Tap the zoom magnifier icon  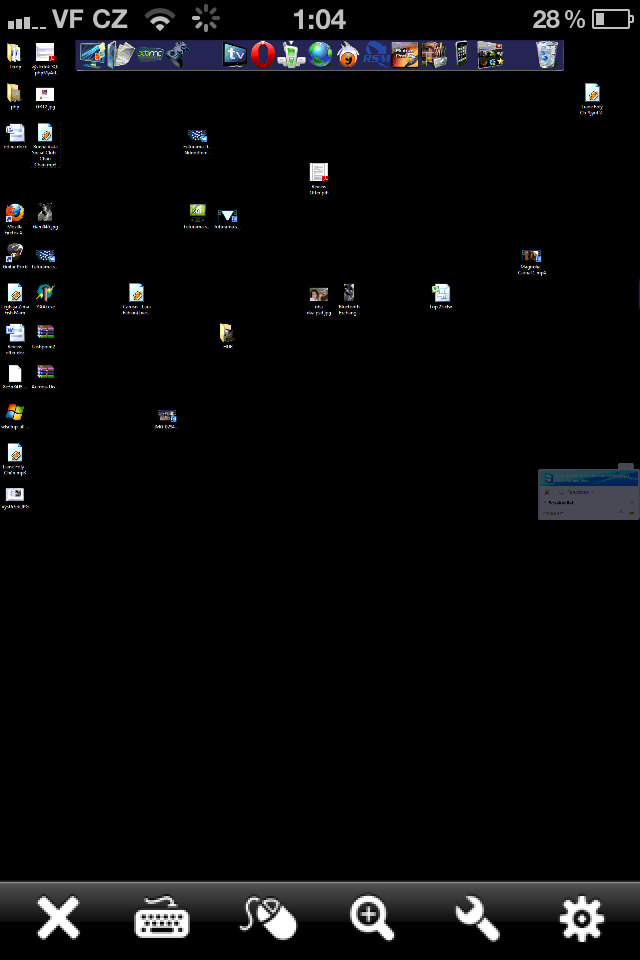[372, 918]
